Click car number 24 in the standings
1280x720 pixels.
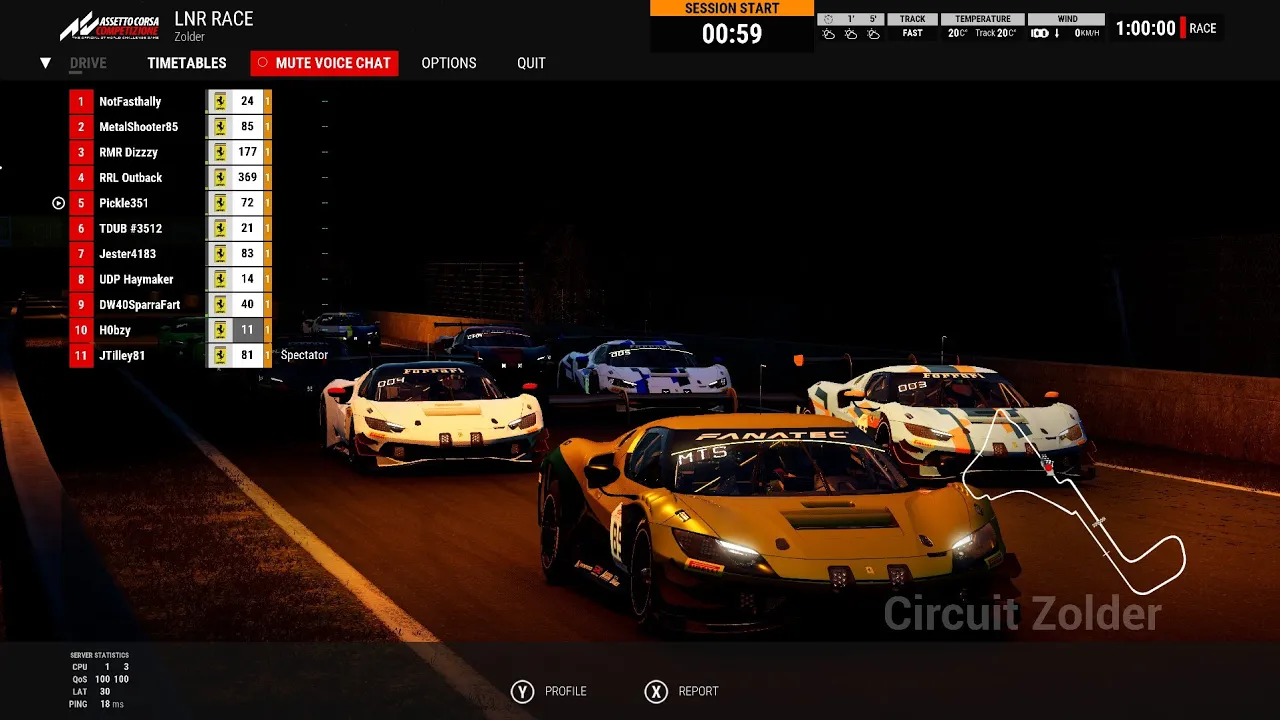[x=247, y=102]
